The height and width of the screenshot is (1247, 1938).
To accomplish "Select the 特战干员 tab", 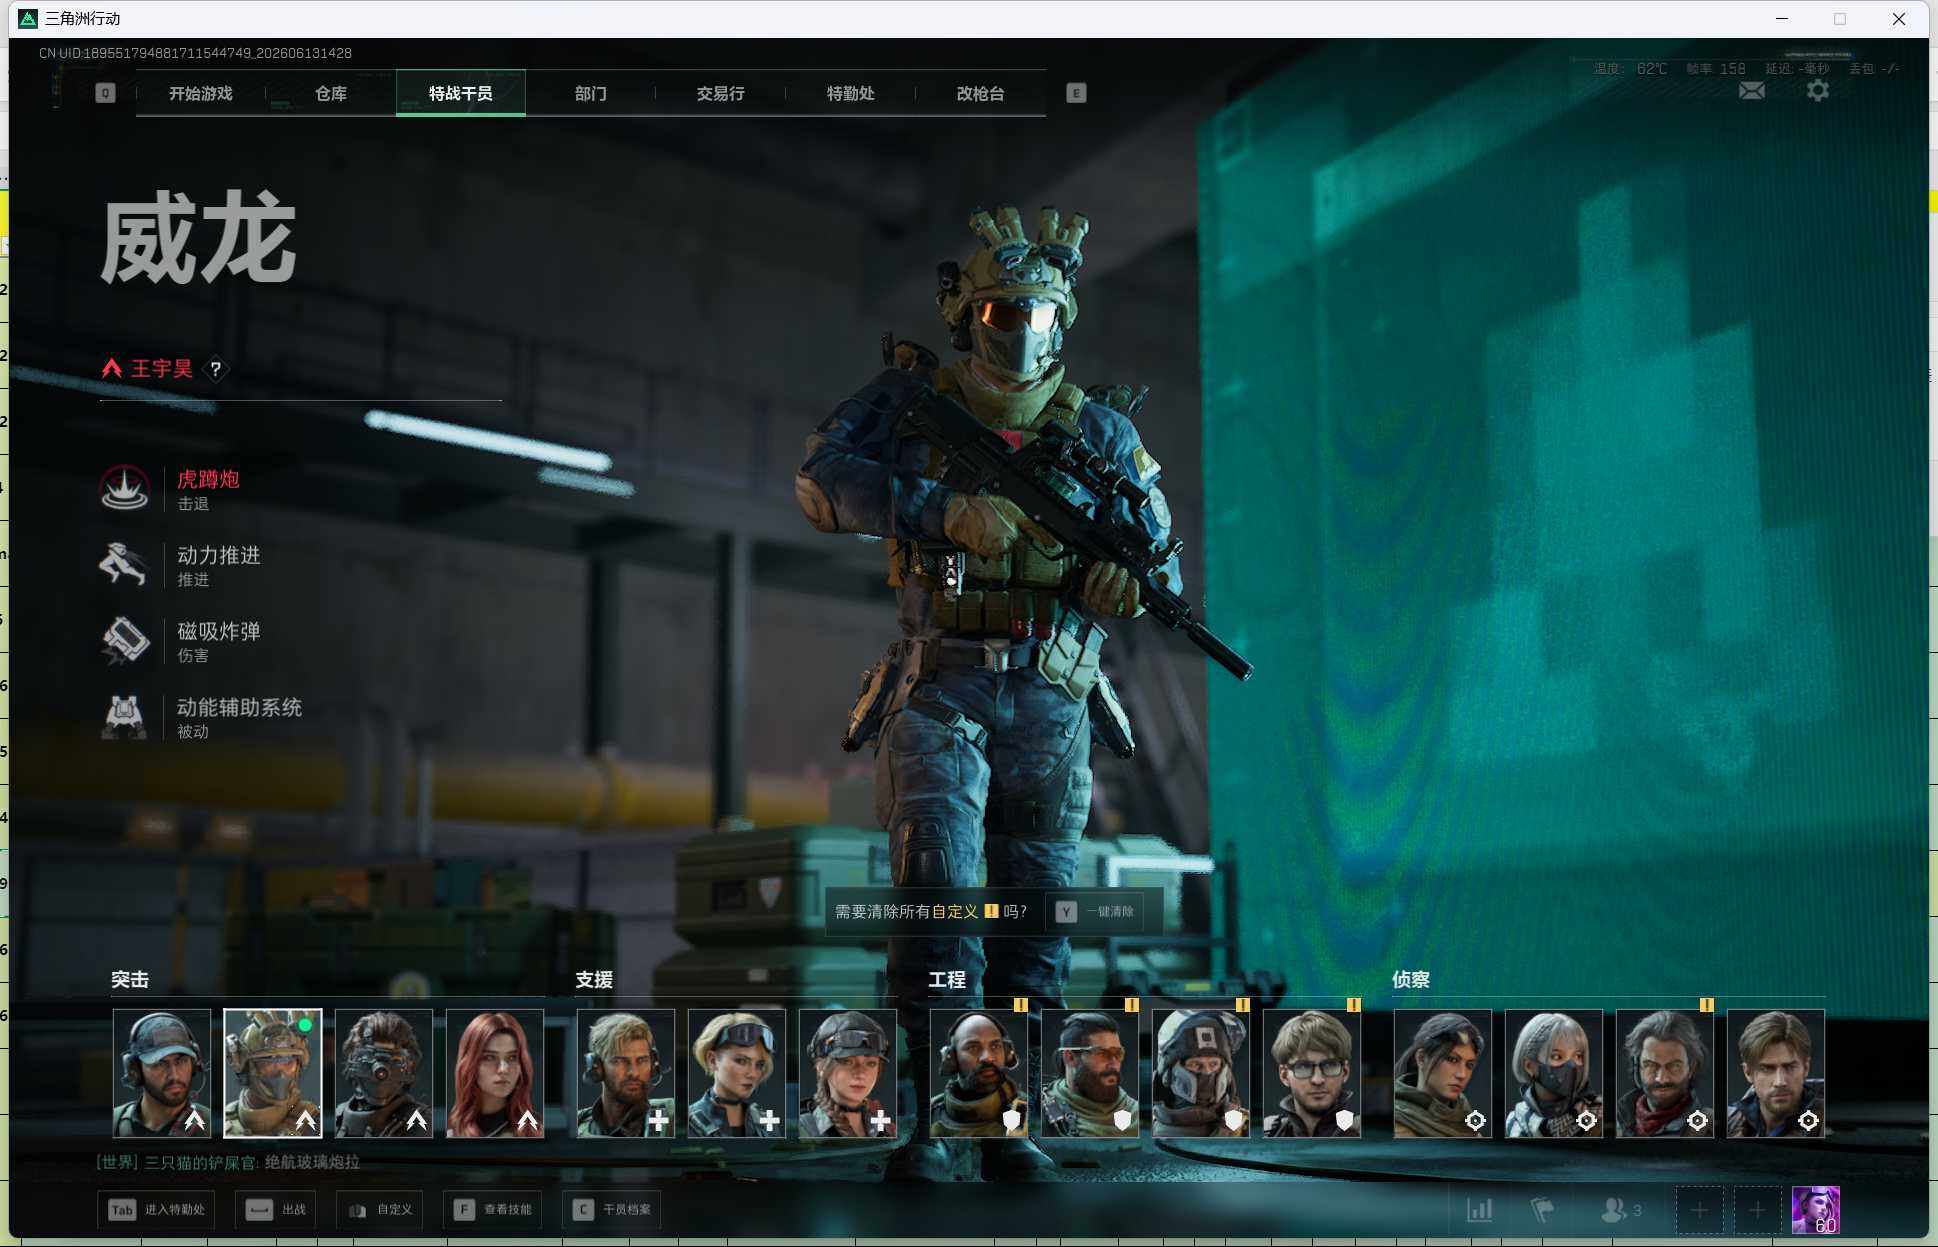I will (x=461, y=93).
